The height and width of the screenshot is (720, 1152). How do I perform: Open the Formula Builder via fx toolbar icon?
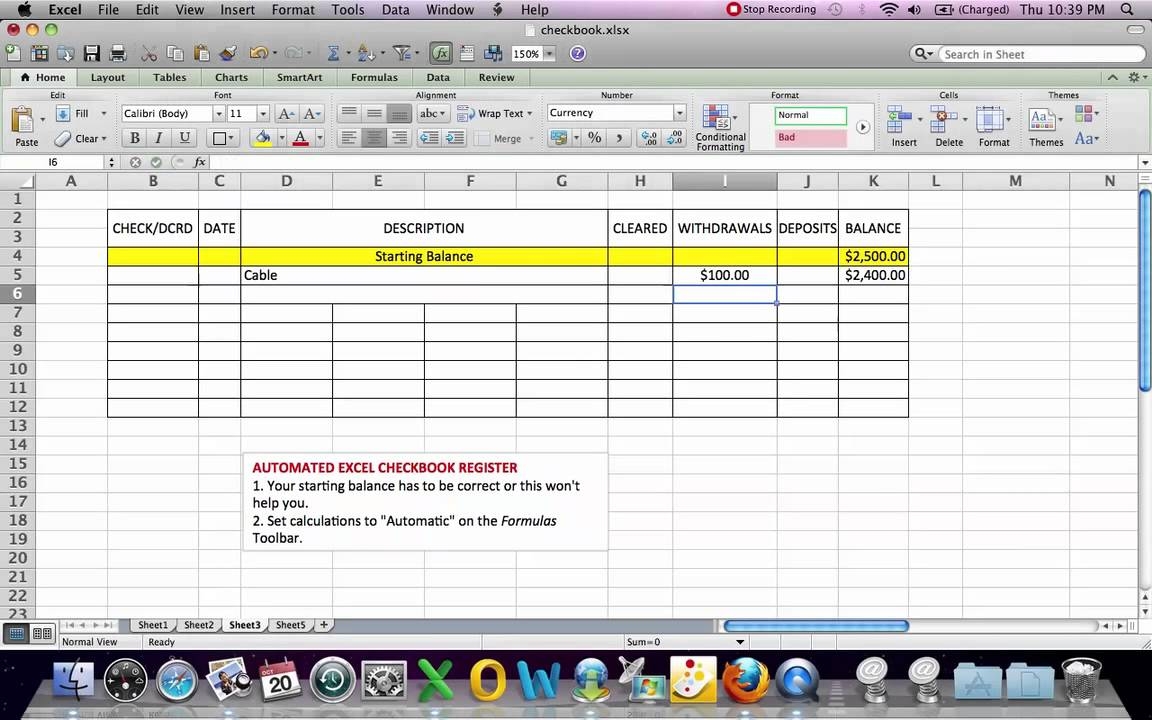click(x=441, y=53)
